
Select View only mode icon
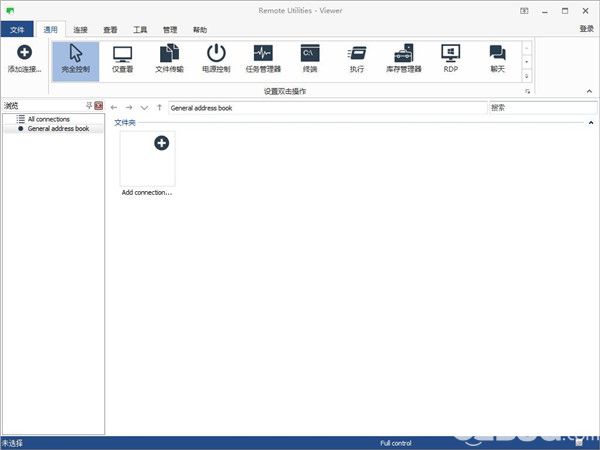(122, 59)
